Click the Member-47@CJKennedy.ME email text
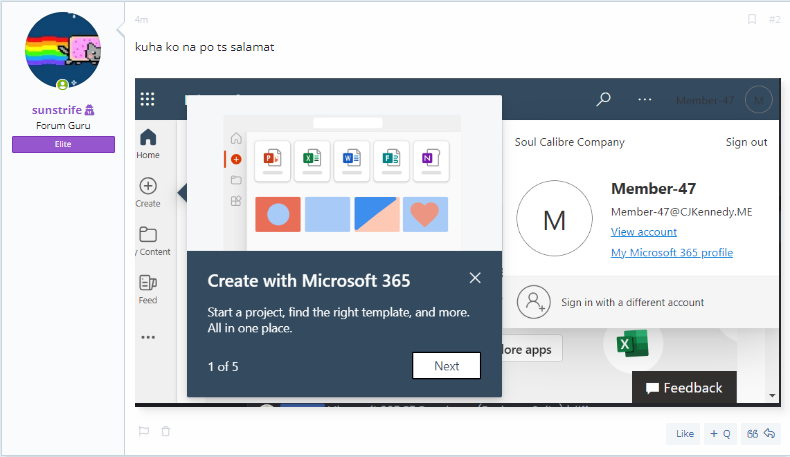The width and height of the screenshot is (790, 457). point(681,212)
